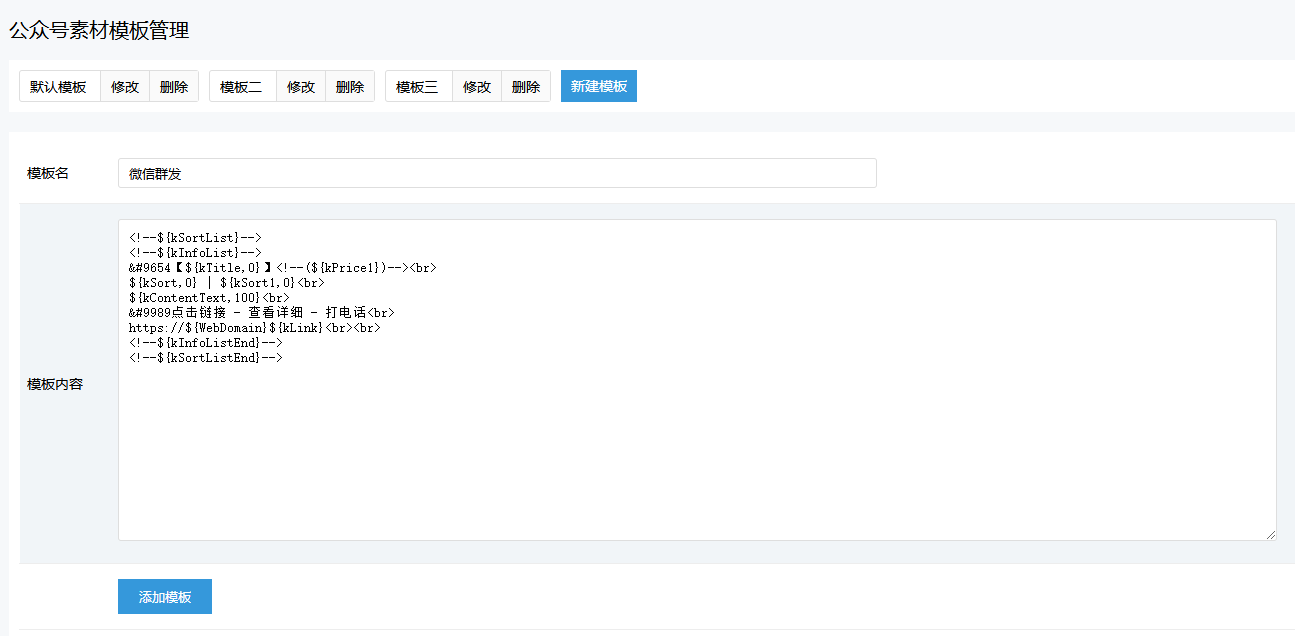The height and width of the screenshot is (636, 1295).
Task: Click 删除 next to 默认模板
Action: pyautogui.click(x=174, y=87)
